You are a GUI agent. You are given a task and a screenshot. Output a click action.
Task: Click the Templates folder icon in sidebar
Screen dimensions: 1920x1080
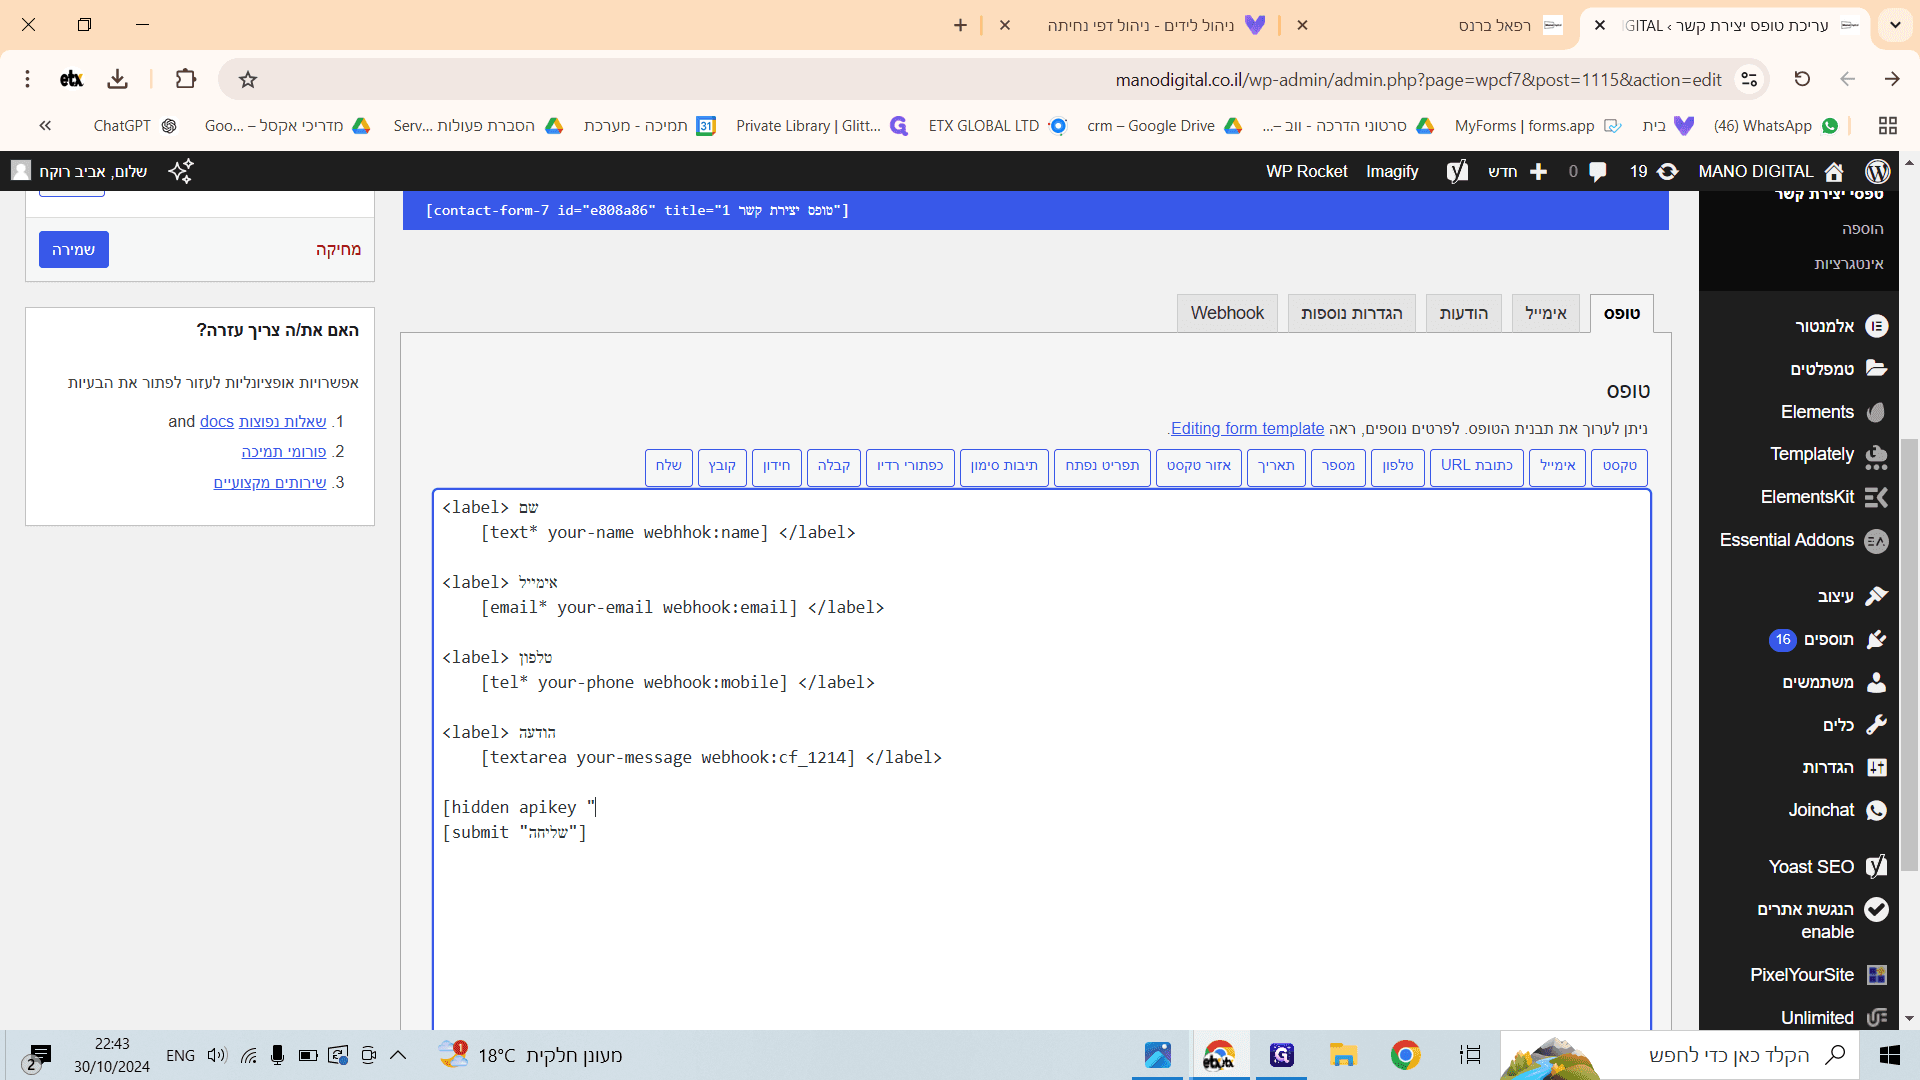[1877, 369]
